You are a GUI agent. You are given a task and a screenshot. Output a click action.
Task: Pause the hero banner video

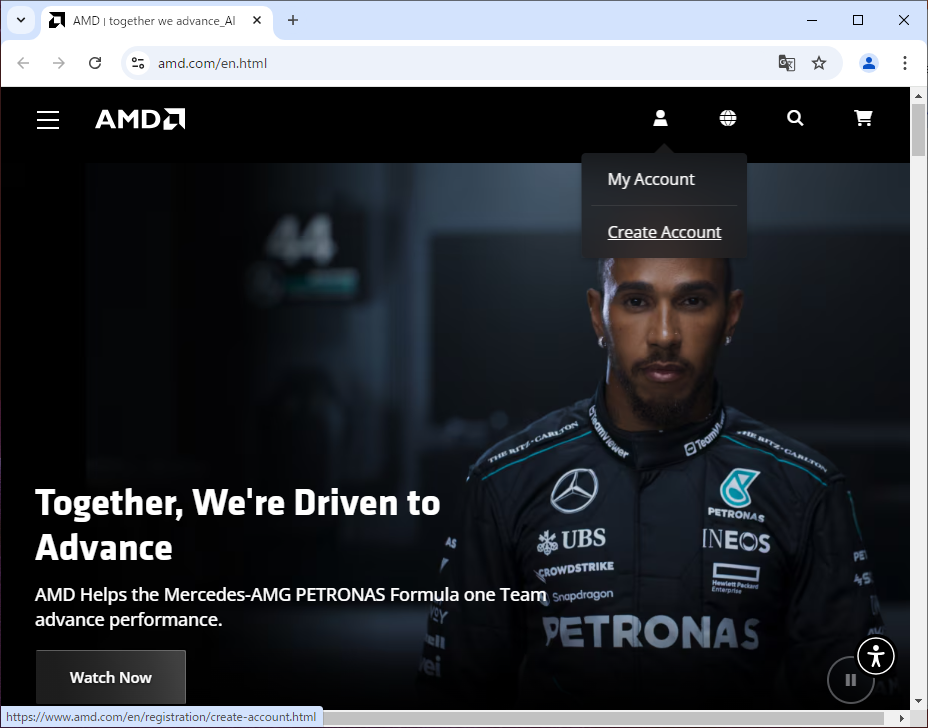tap(851, 680)
